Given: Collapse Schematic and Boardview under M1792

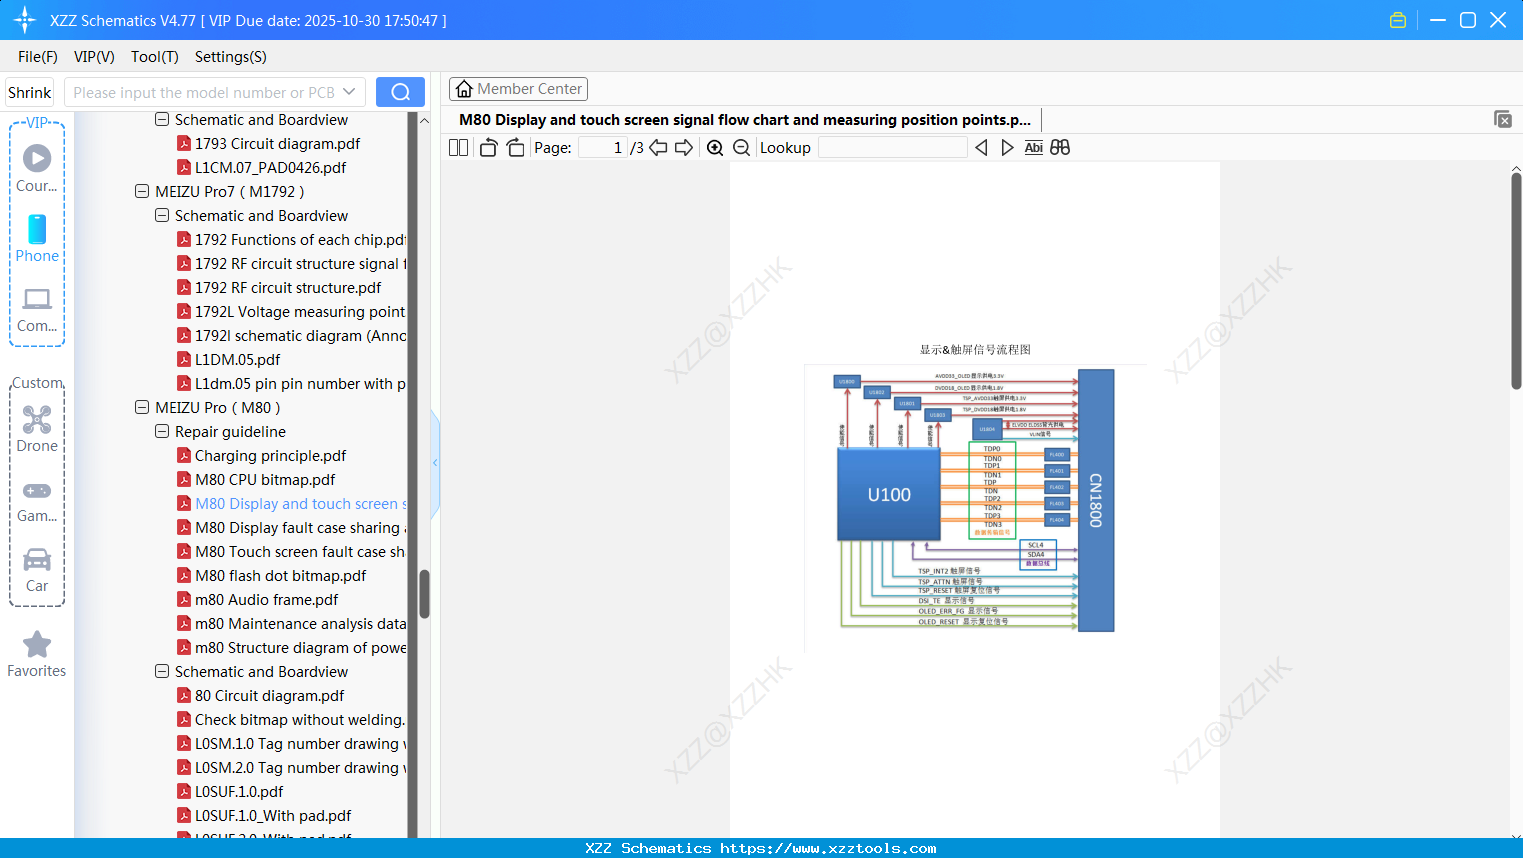Looking at the screenshot, I should [x=162, y=215].
